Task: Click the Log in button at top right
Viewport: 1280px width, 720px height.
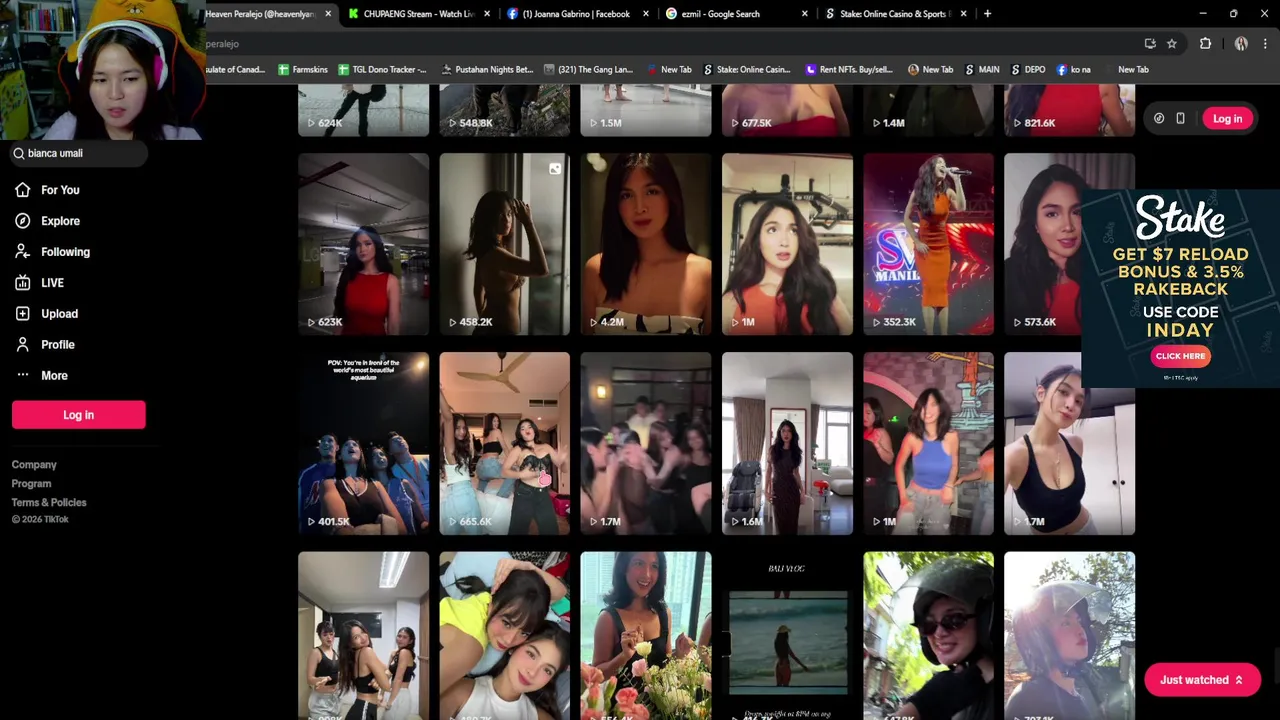Action: (x=1227, y=119)
